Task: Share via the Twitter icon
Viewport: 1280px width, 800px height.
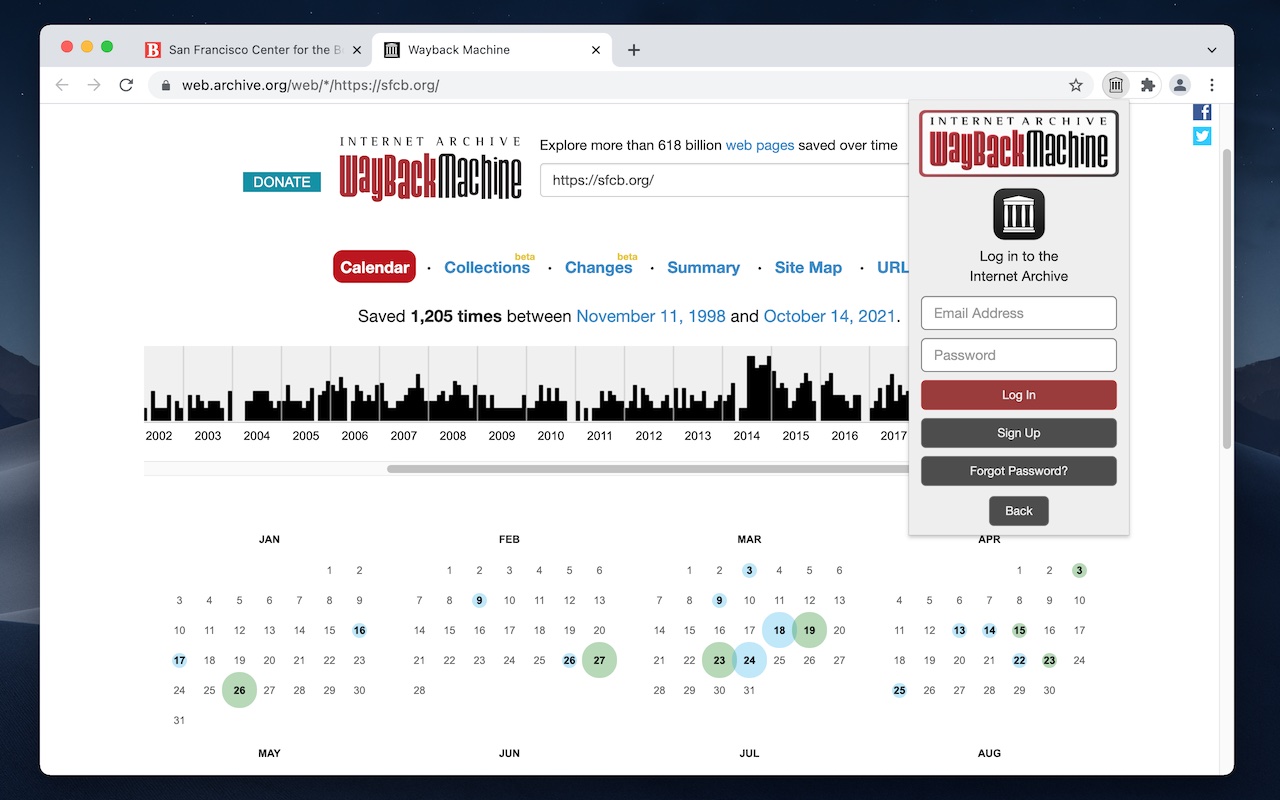Action: (x=1202, y=135)
